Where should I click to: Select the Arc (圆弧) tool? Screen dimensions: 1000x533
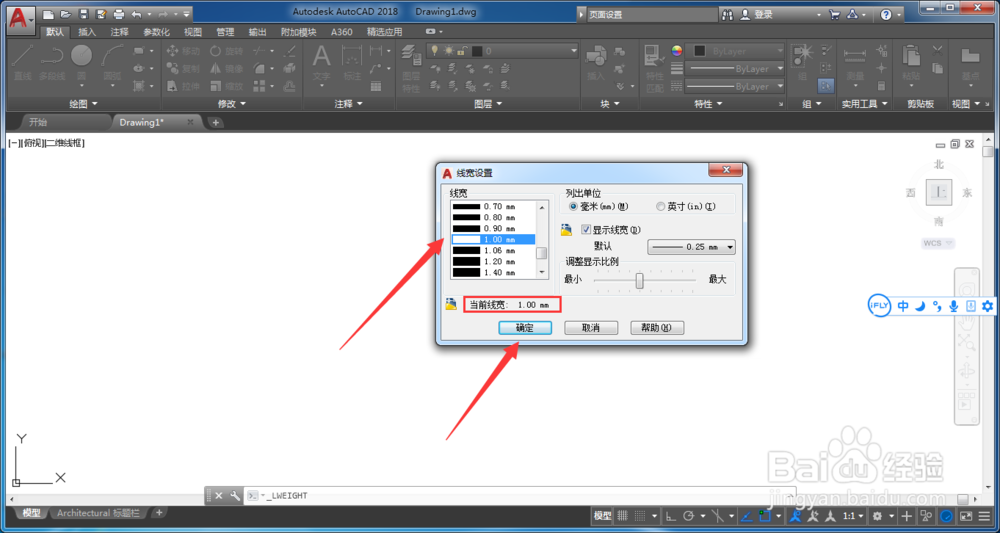click(113, 63)
